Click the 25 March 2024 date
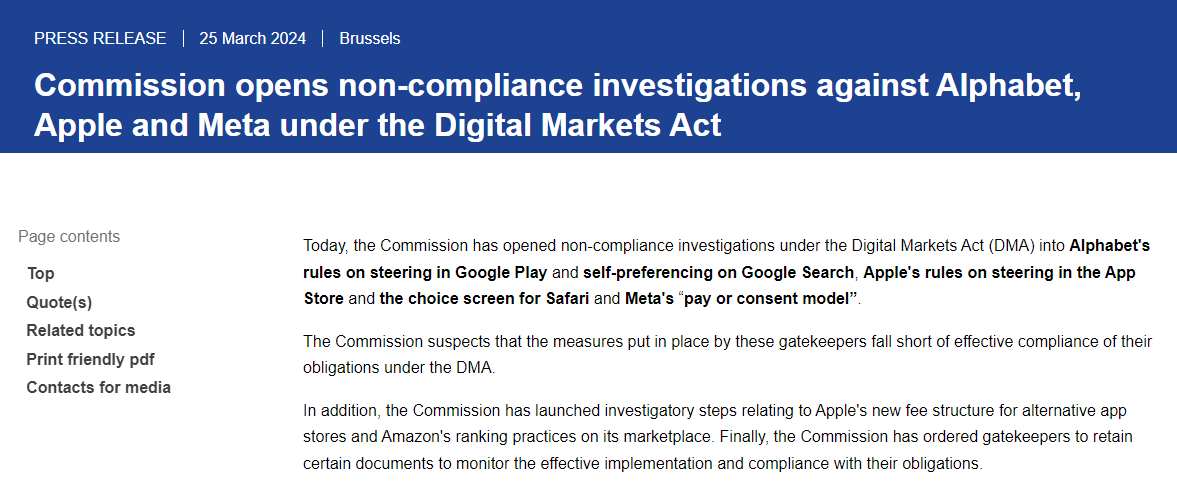 pos(253,39)
